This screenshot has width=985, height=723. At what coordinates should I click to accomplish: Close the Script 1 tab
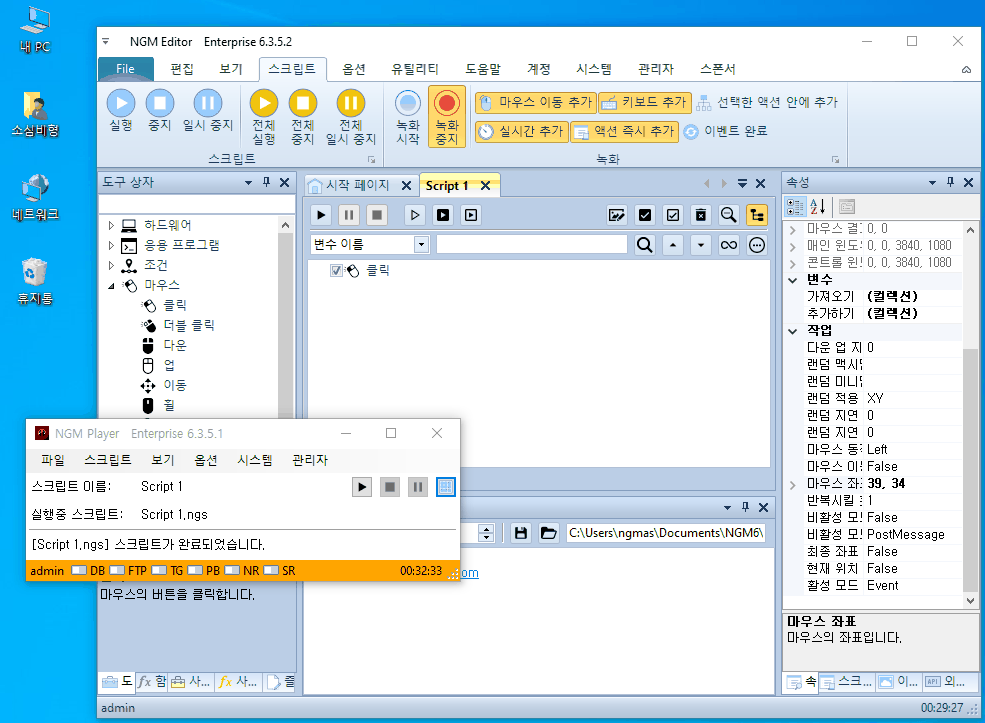click(x=485, y=185)
